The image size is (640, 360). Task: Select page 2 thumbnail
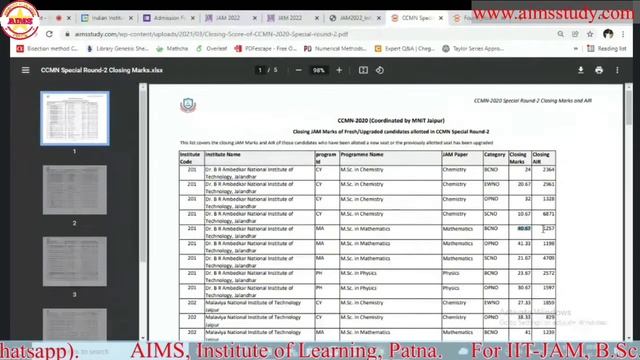click(75, 190)
